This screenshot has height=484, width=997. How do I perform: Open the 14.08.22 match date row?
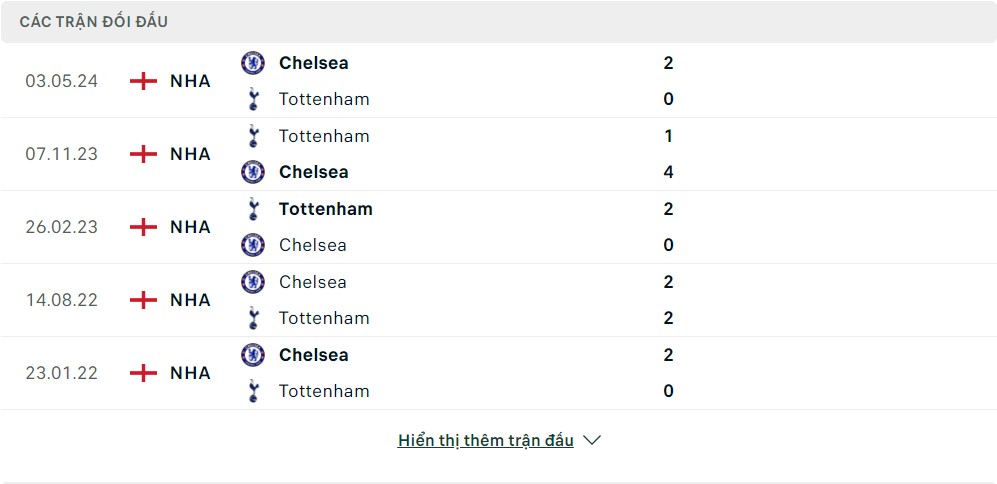coord(62,300)
